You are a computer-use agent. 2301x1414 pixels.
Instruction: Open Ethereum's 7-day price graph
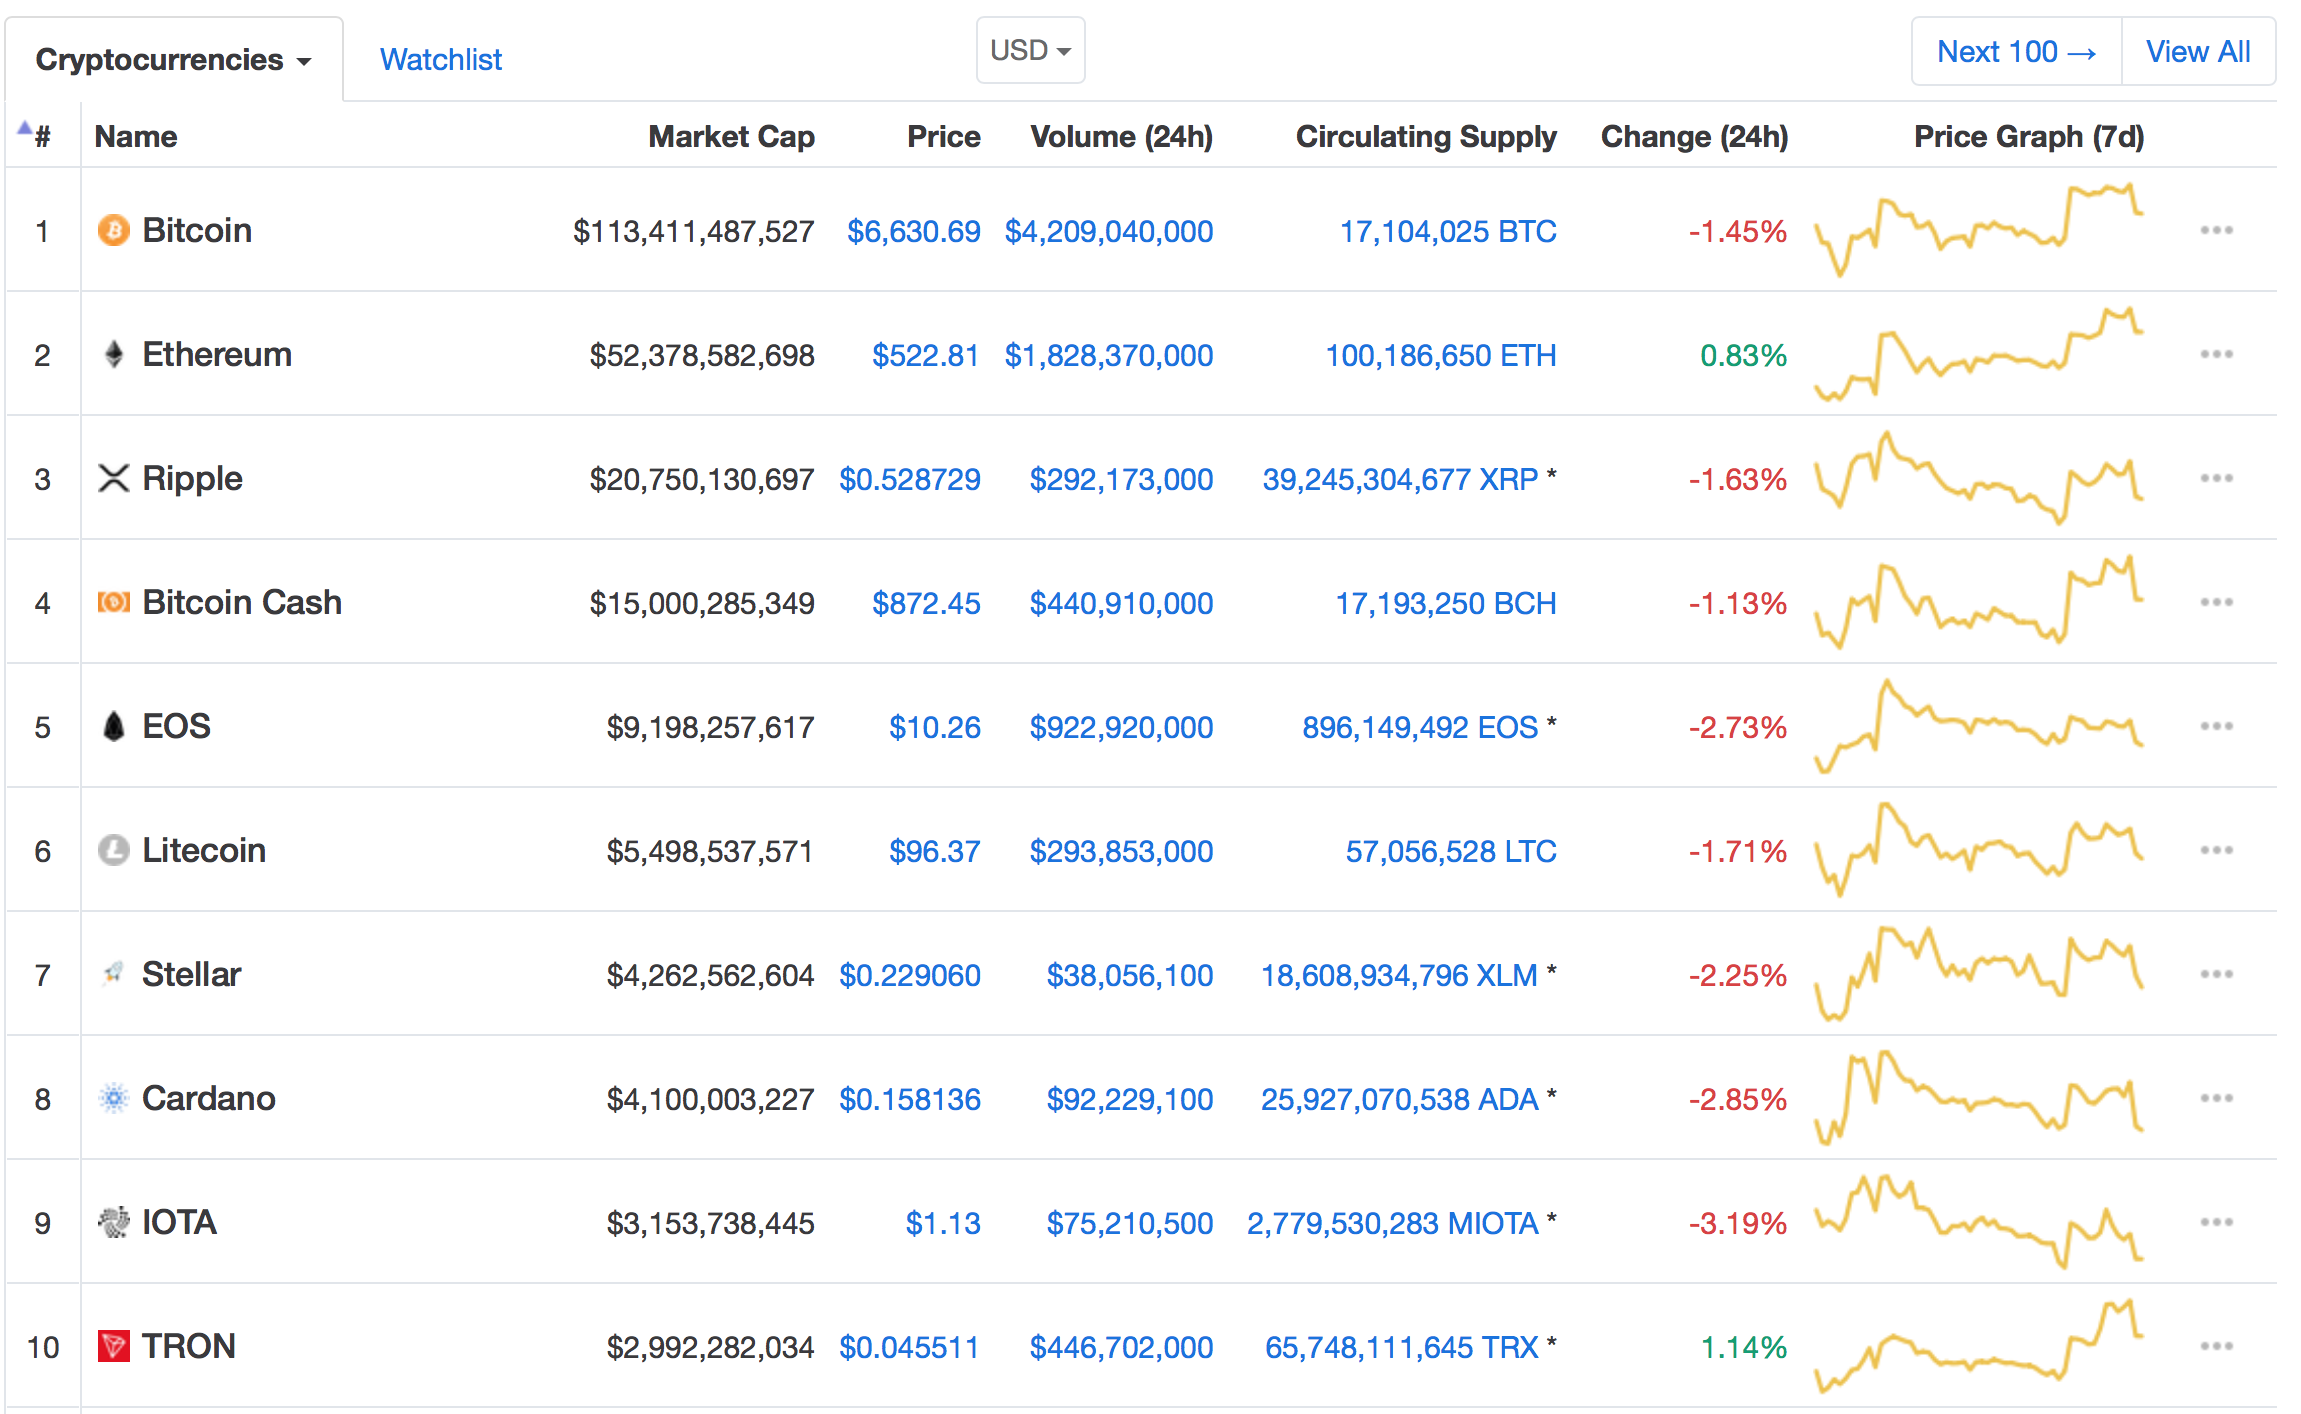[x=1978, y=354]
